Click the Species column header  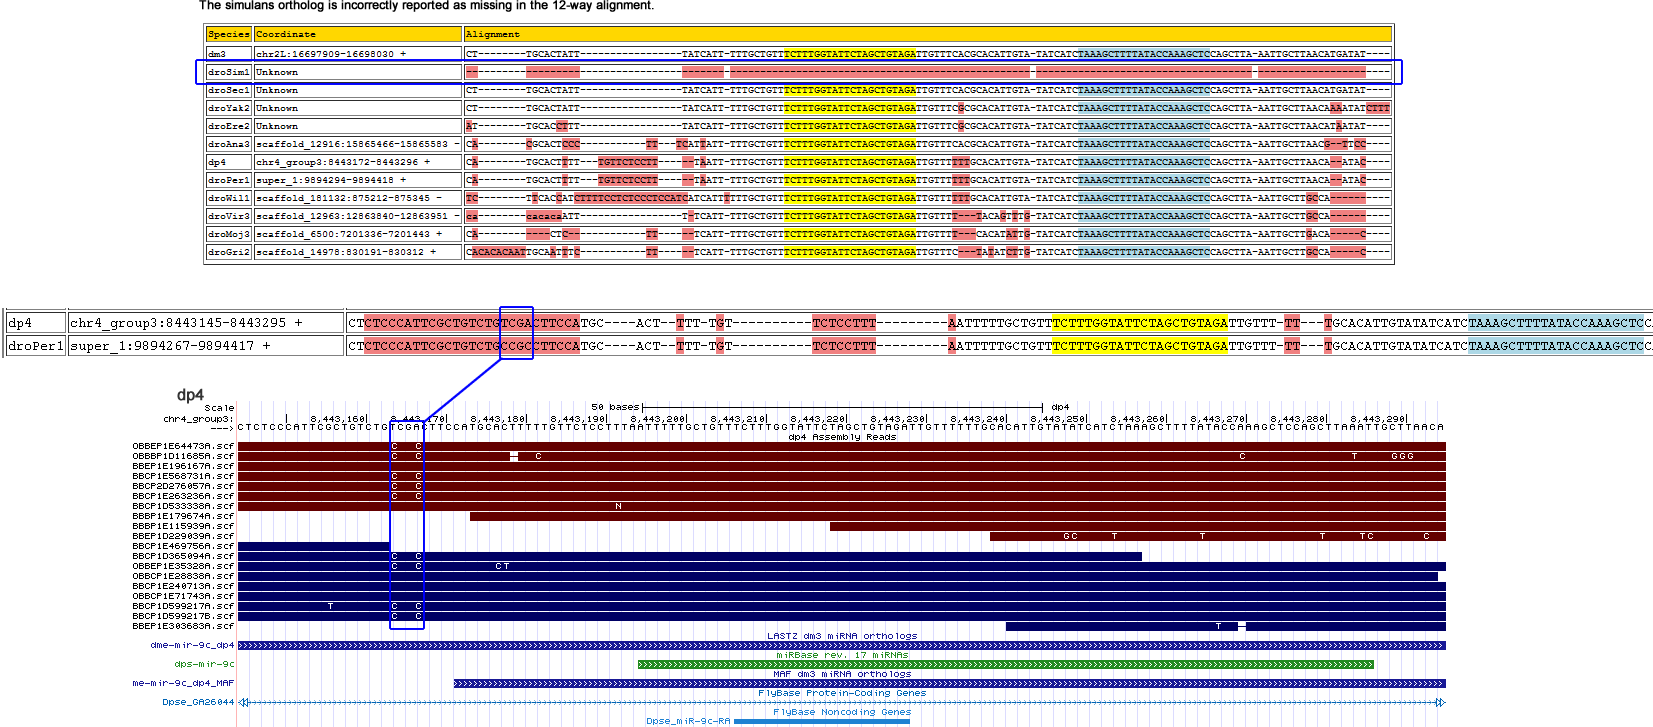228,34
